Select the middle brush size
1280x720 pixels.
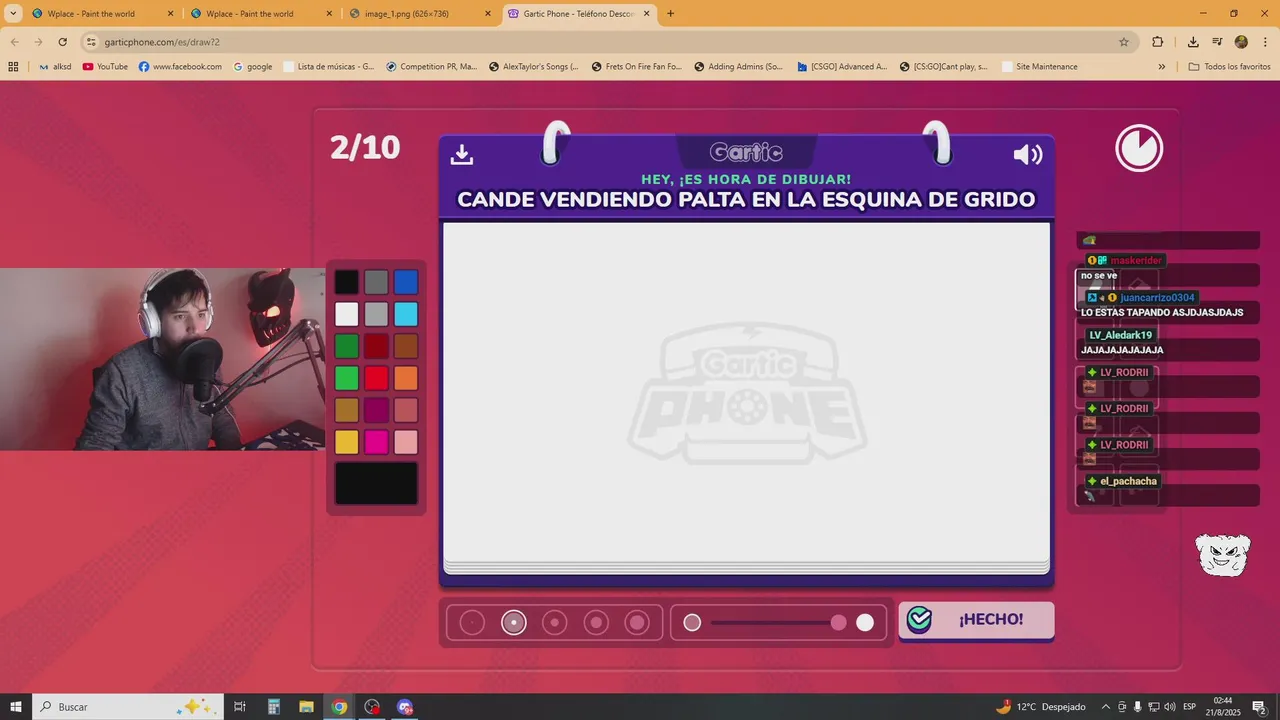pyautogui.click(x=555, y=623)
